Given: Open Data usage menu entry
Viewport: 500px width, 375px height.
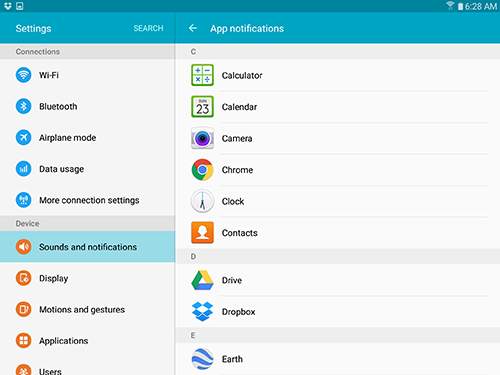Looking at the screenshot, I should point(87,169).
